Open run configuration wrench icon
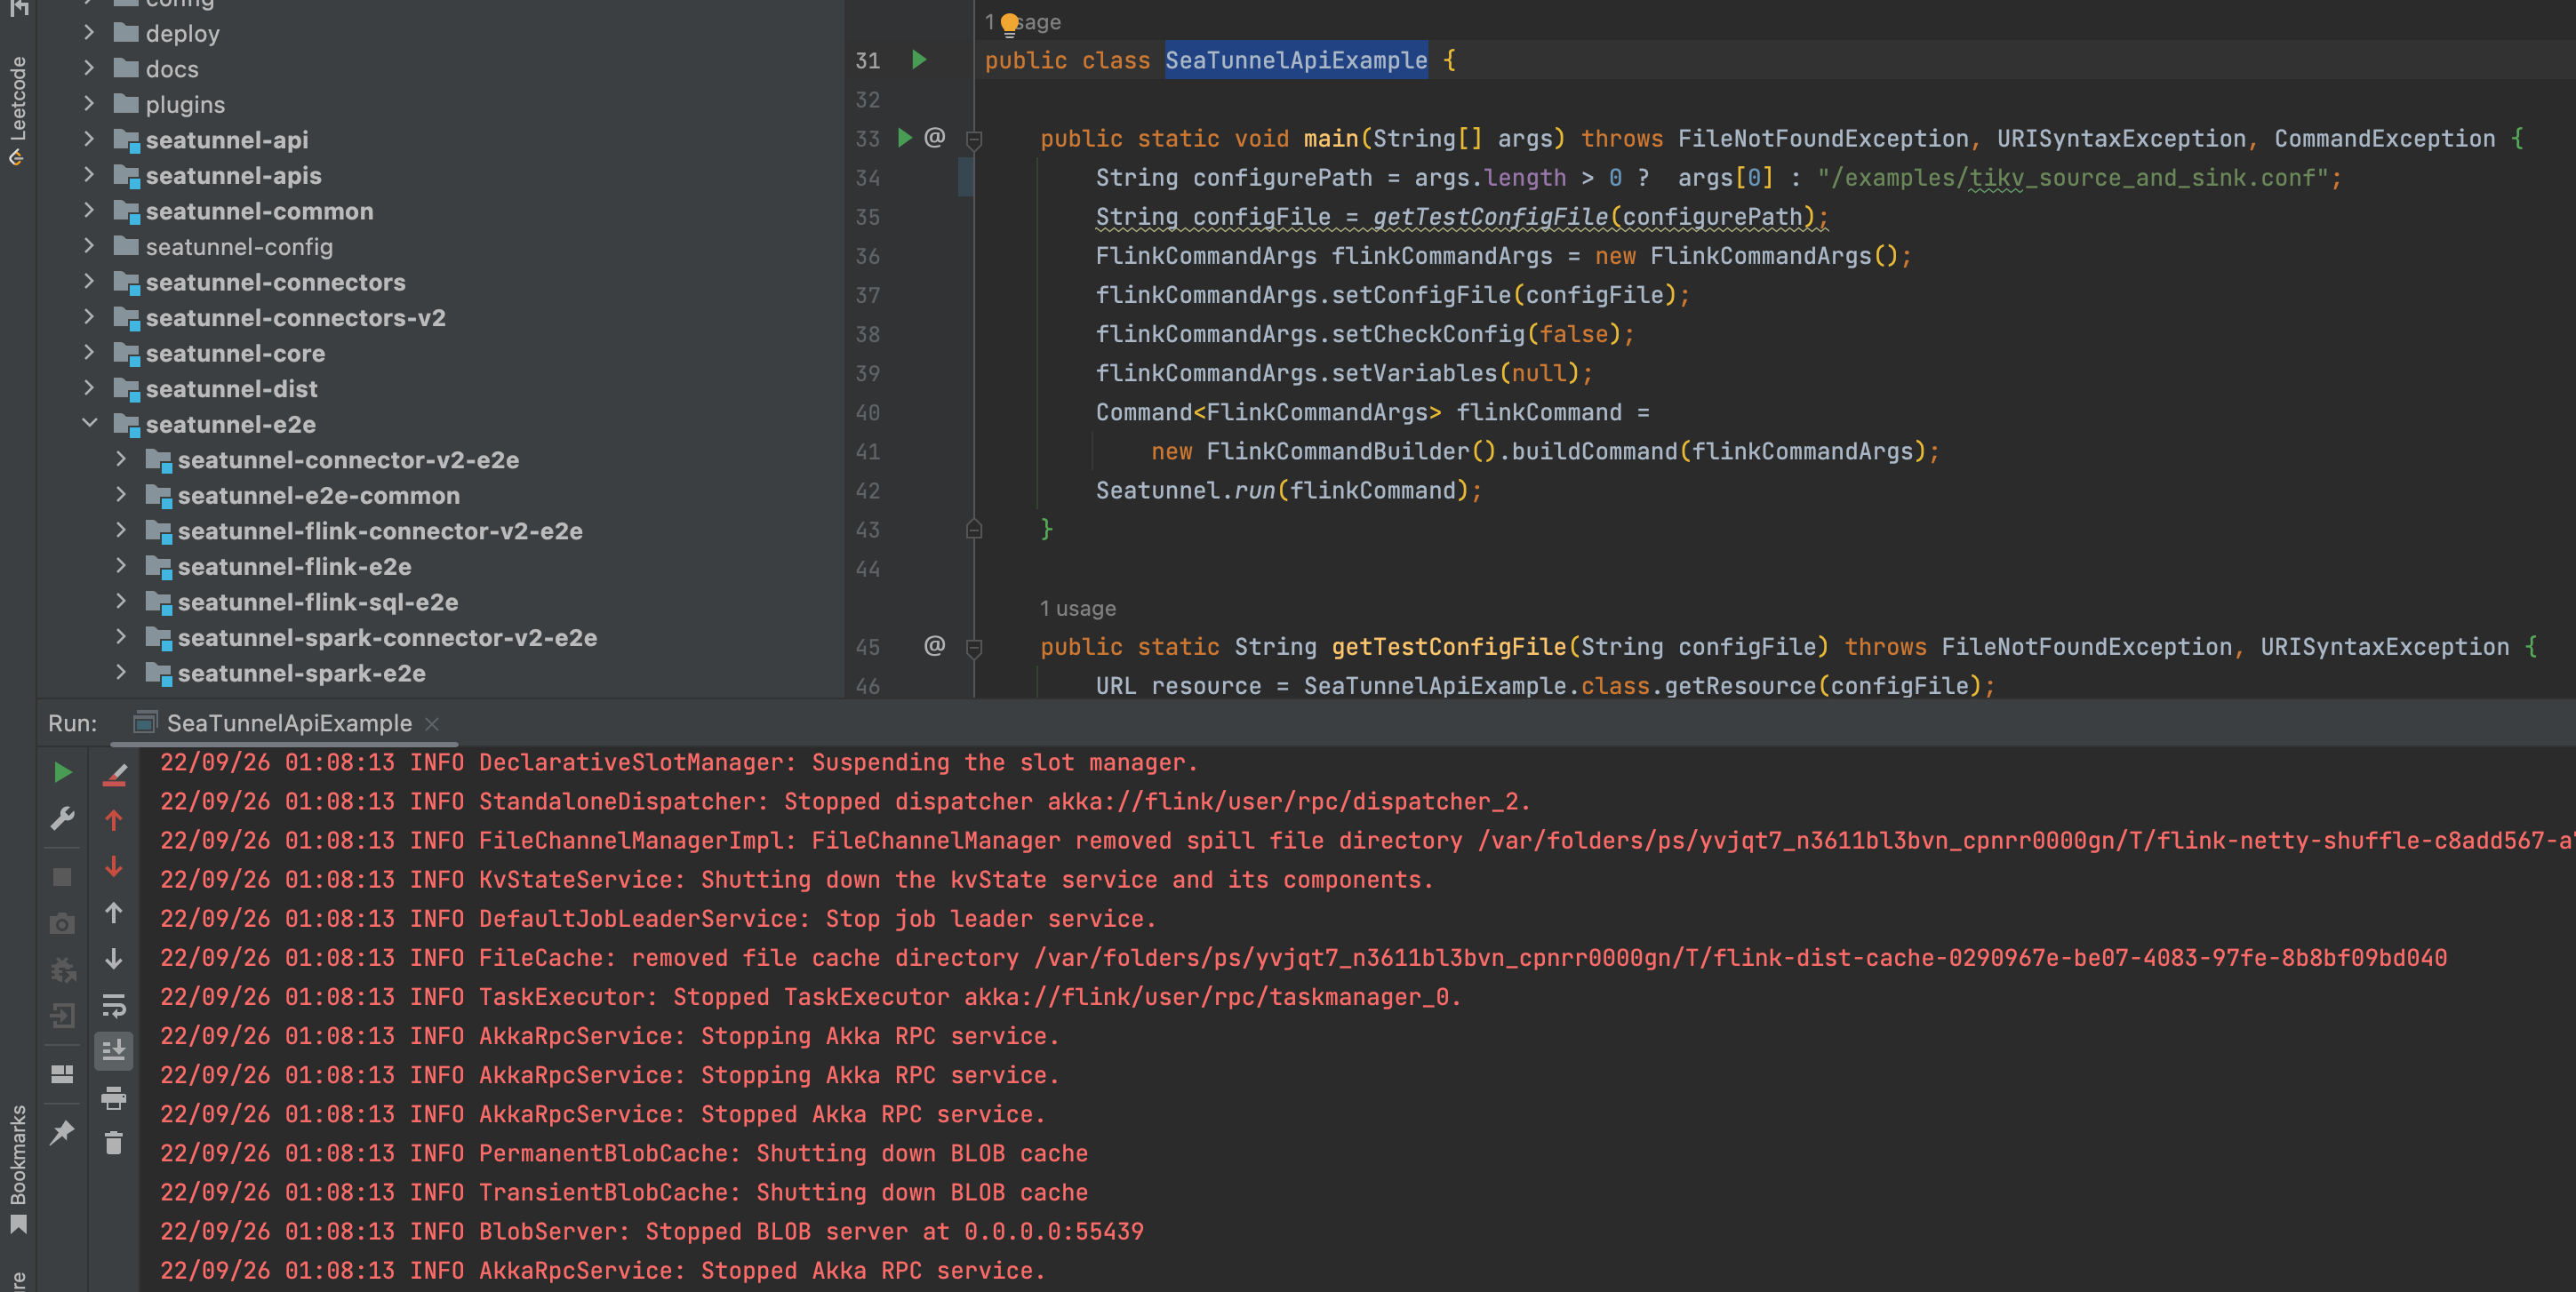The width and height of the screenshot is (2576, 1292). pos(62,819)
